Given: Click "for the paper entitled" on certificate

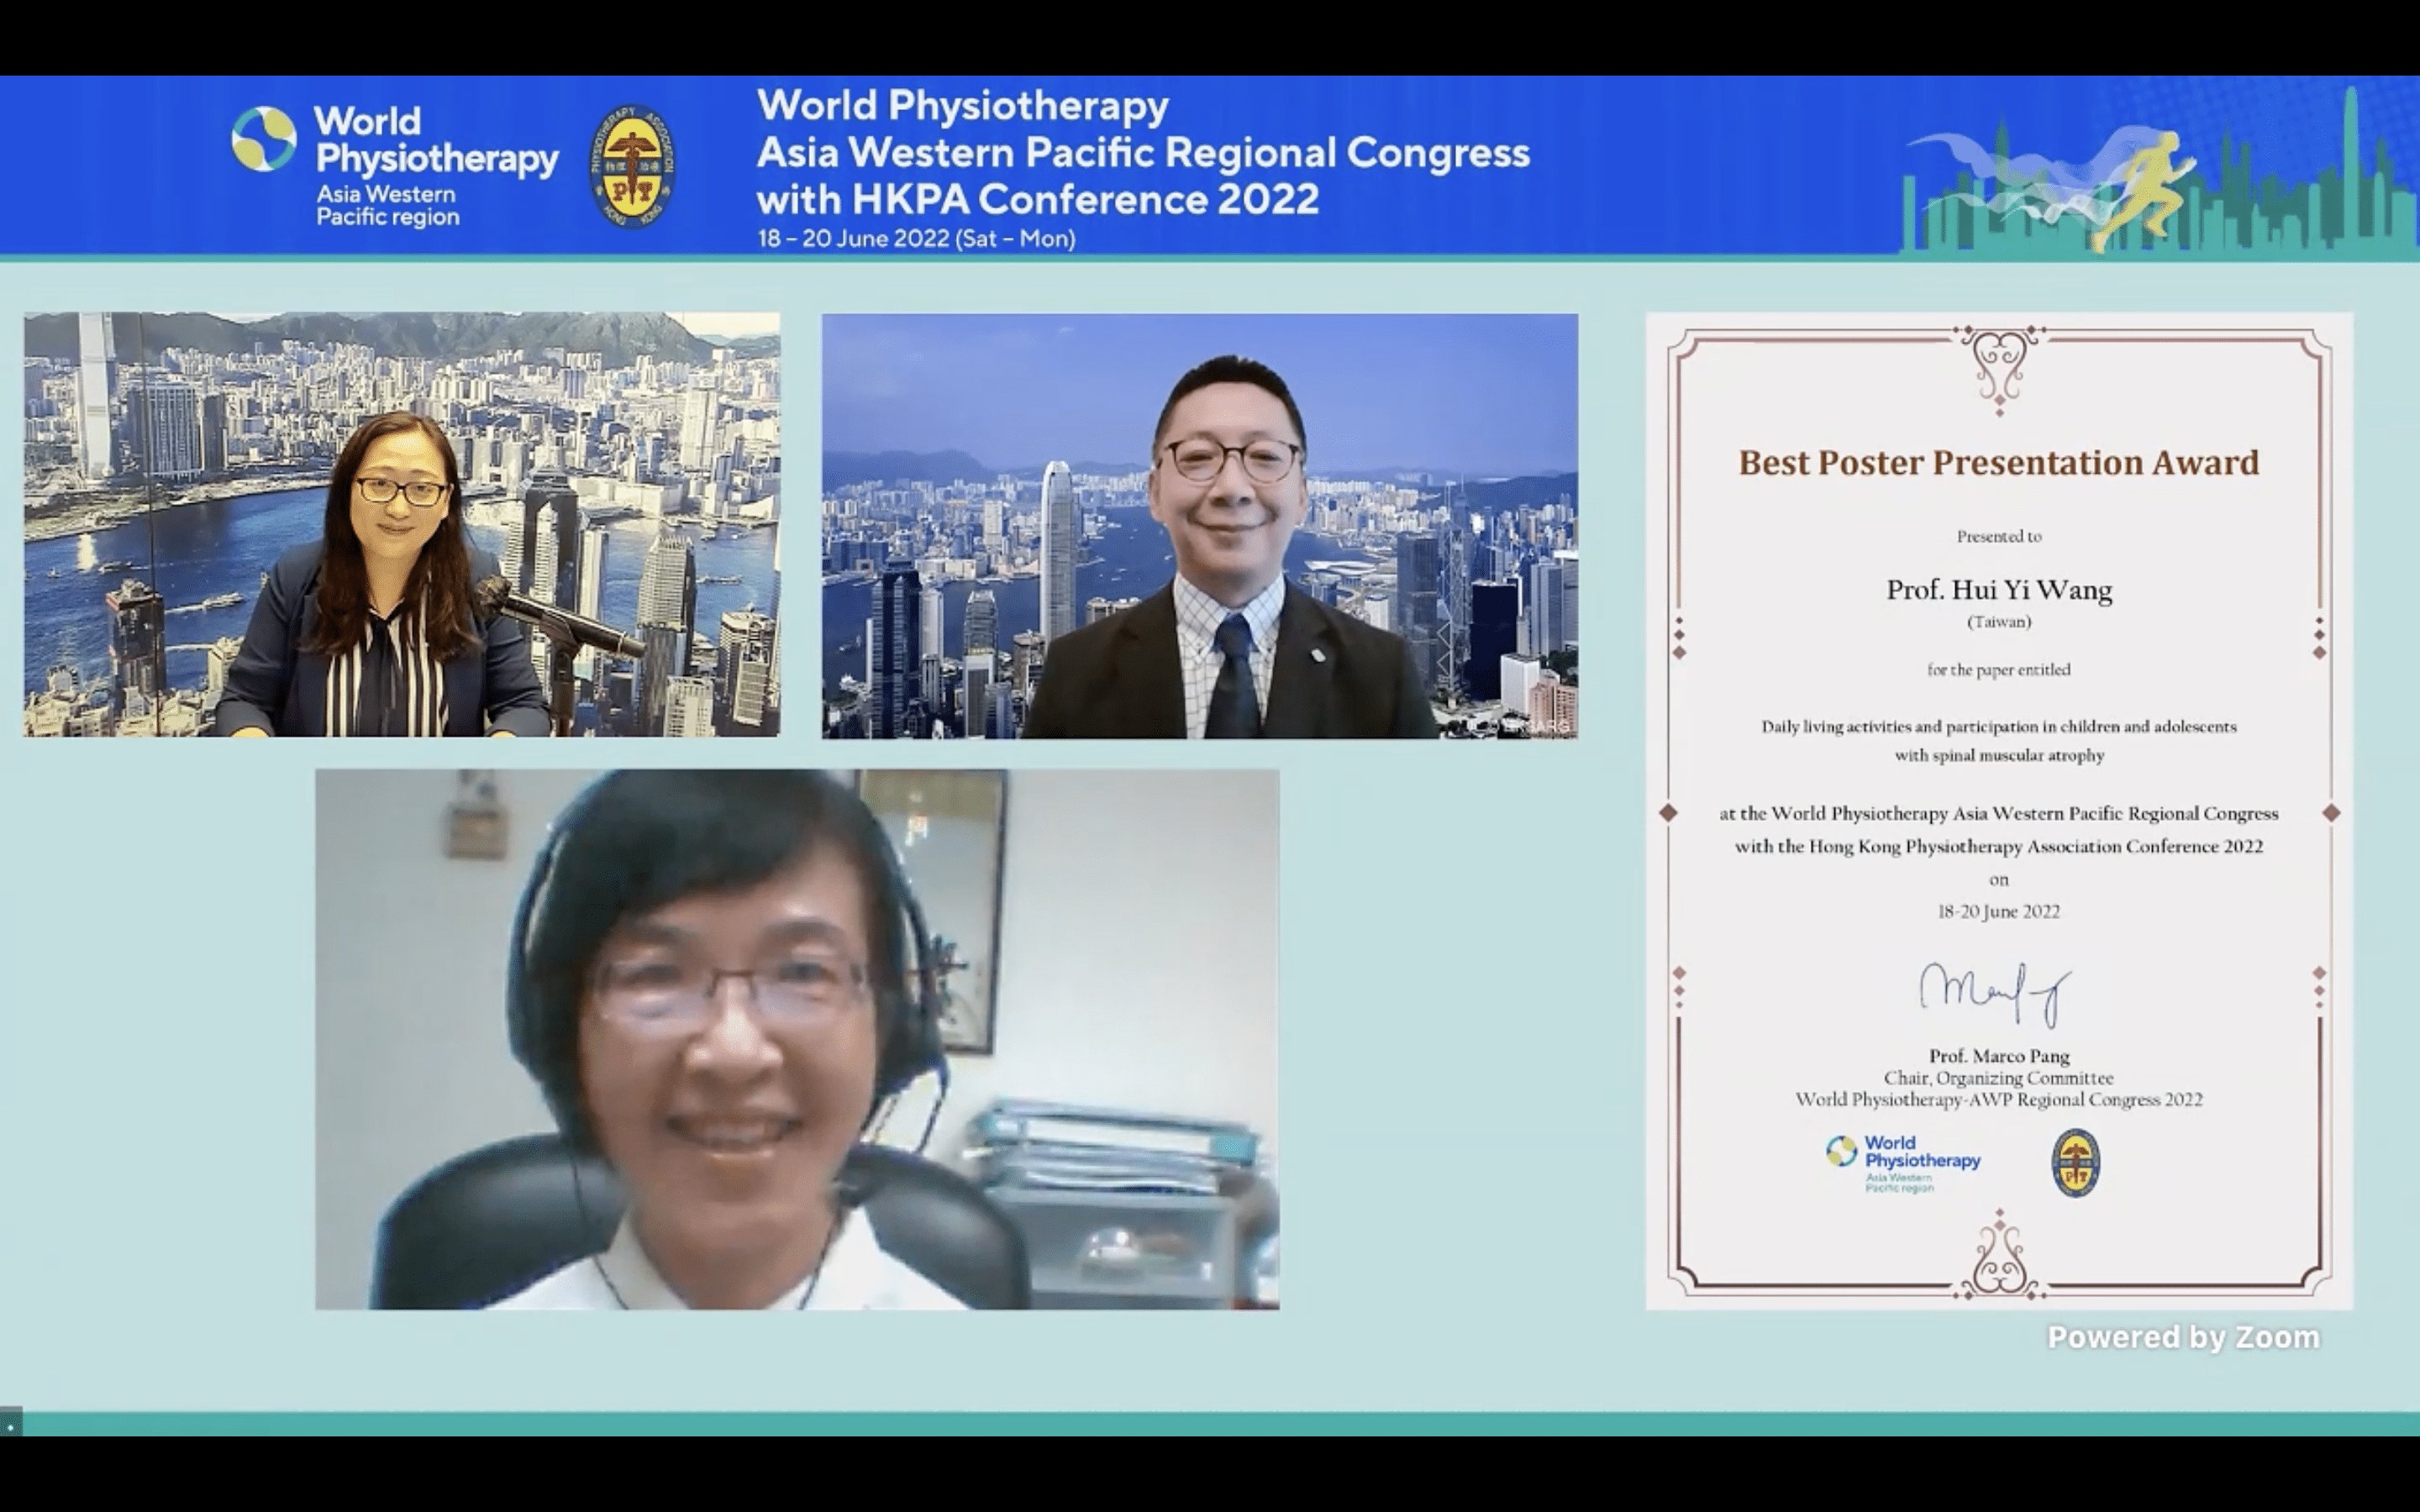Looking at the screenshot, I should [1999, 670].
